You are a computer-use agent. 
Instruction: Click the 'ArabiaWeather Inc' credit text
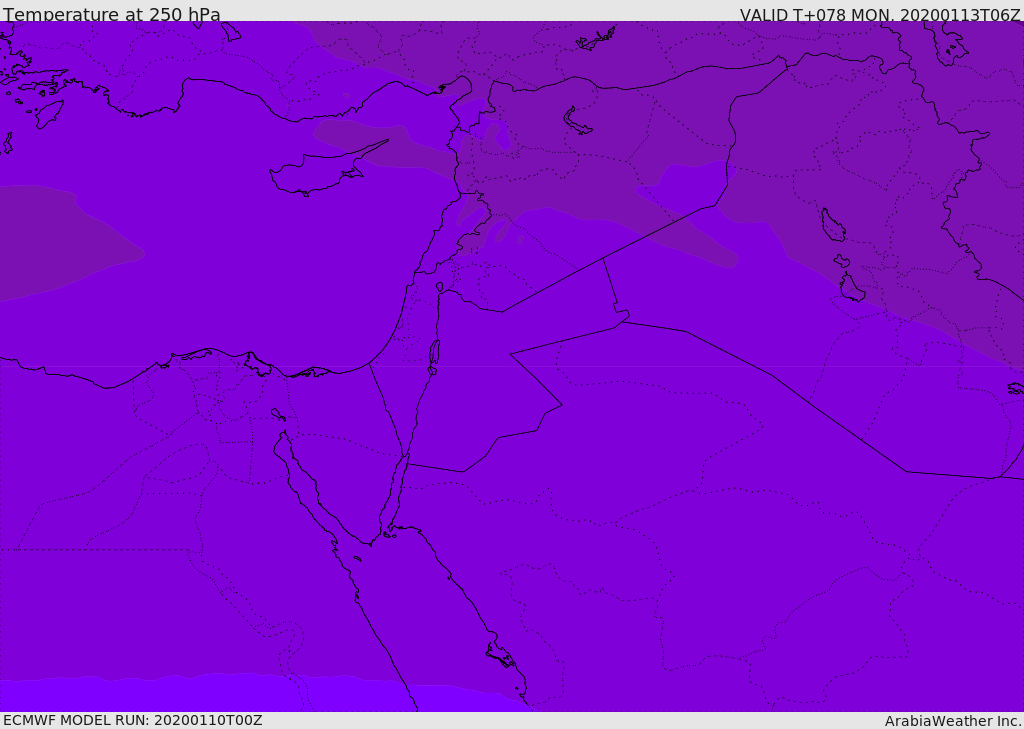(x=952, y=721)
